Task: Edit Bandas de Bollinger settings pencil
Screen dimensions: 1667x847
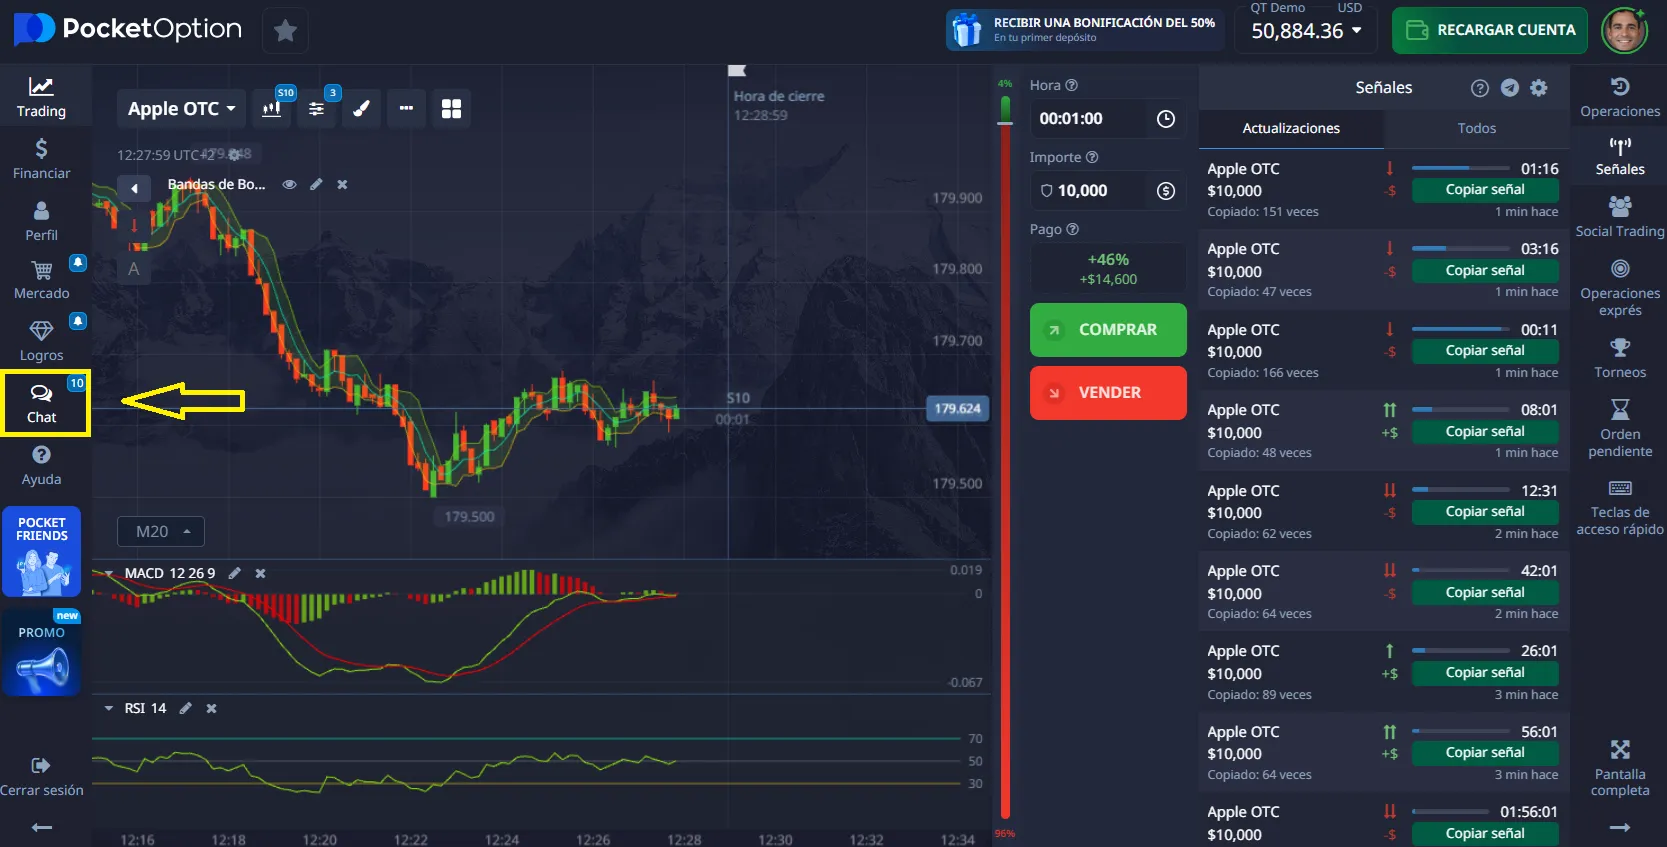Action: click(316, 184)
